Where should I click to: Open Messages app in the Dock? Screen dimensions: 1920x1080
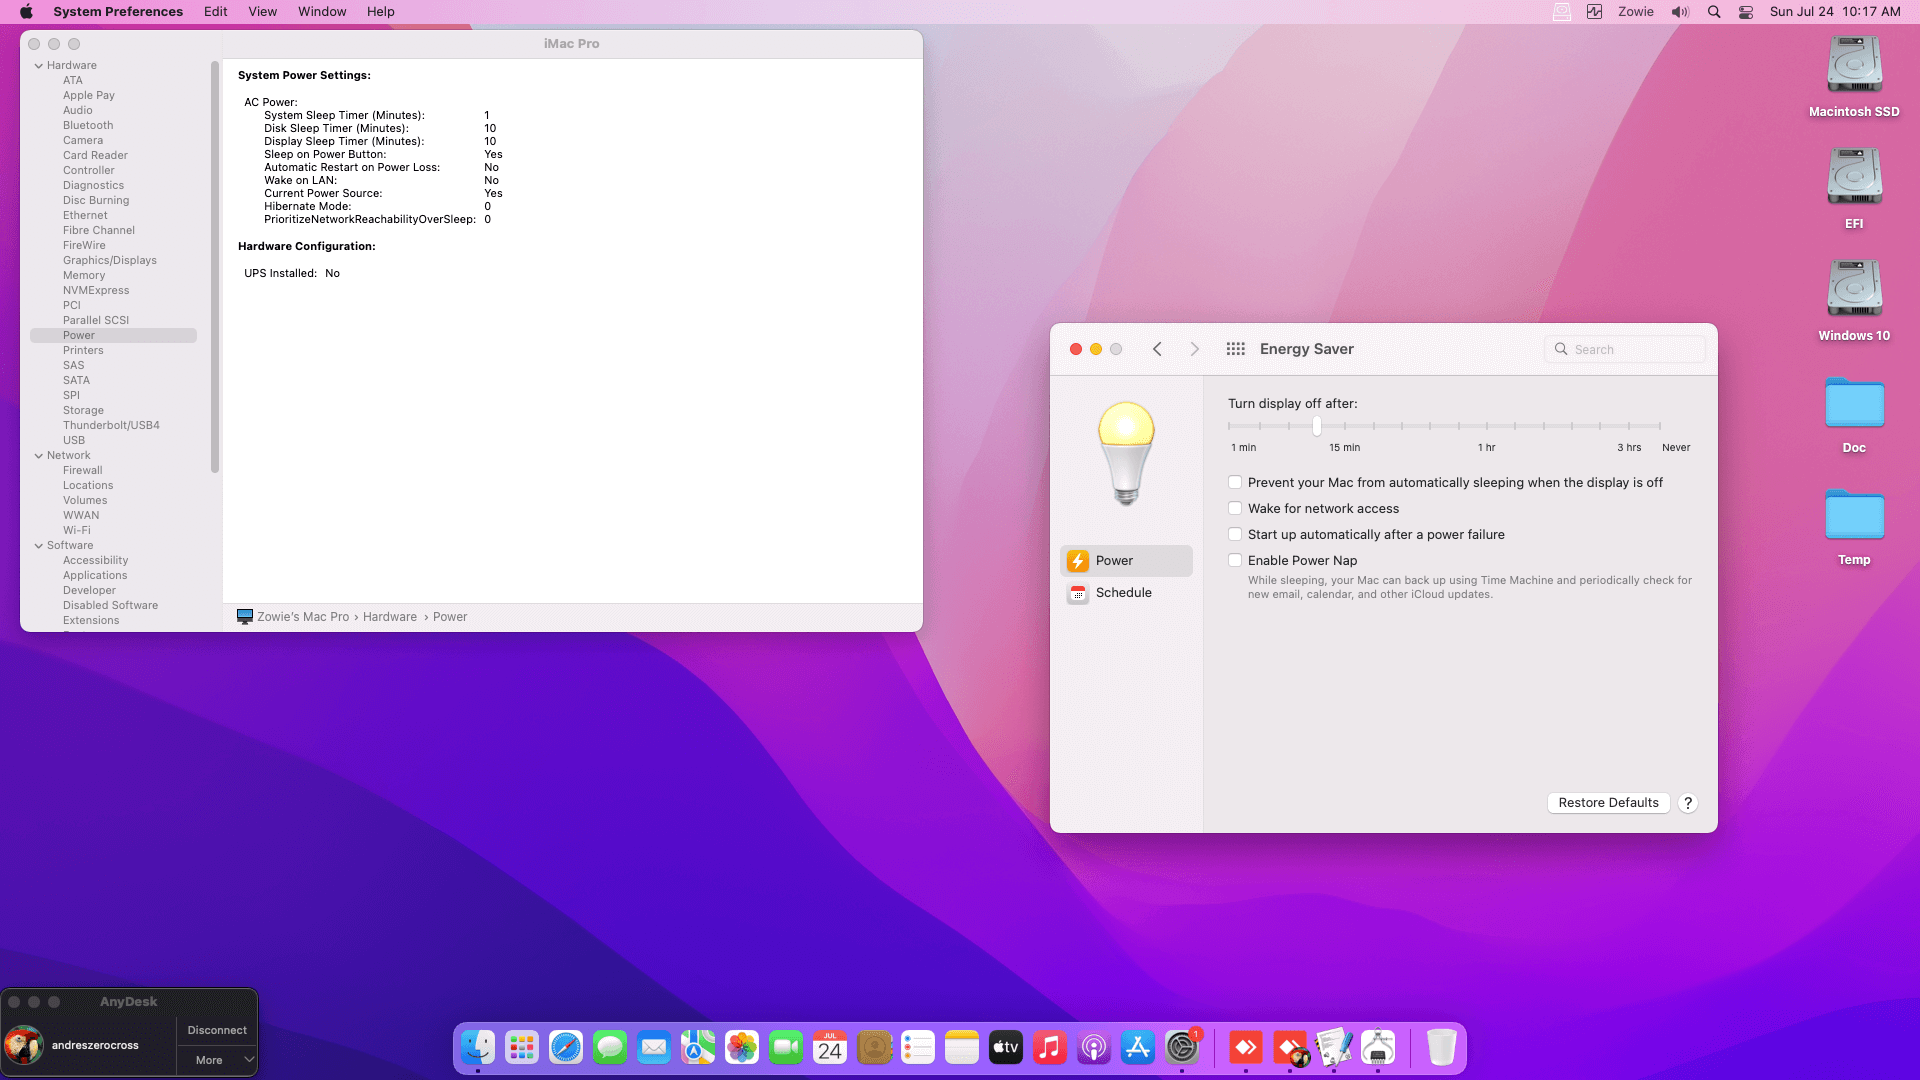(x=610, y=1047)
